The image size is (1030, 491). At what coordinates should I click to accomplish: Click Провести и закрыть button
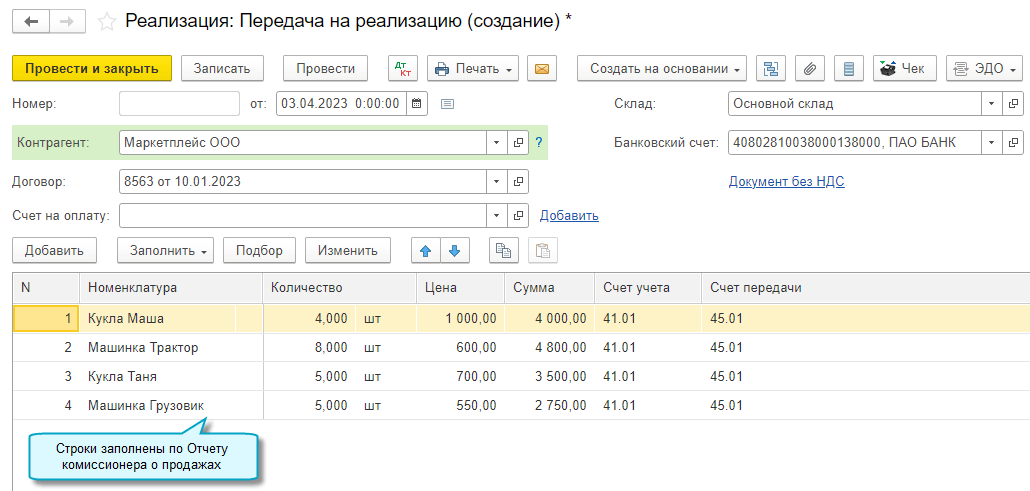pyautogui.click(x=92, y=68)
